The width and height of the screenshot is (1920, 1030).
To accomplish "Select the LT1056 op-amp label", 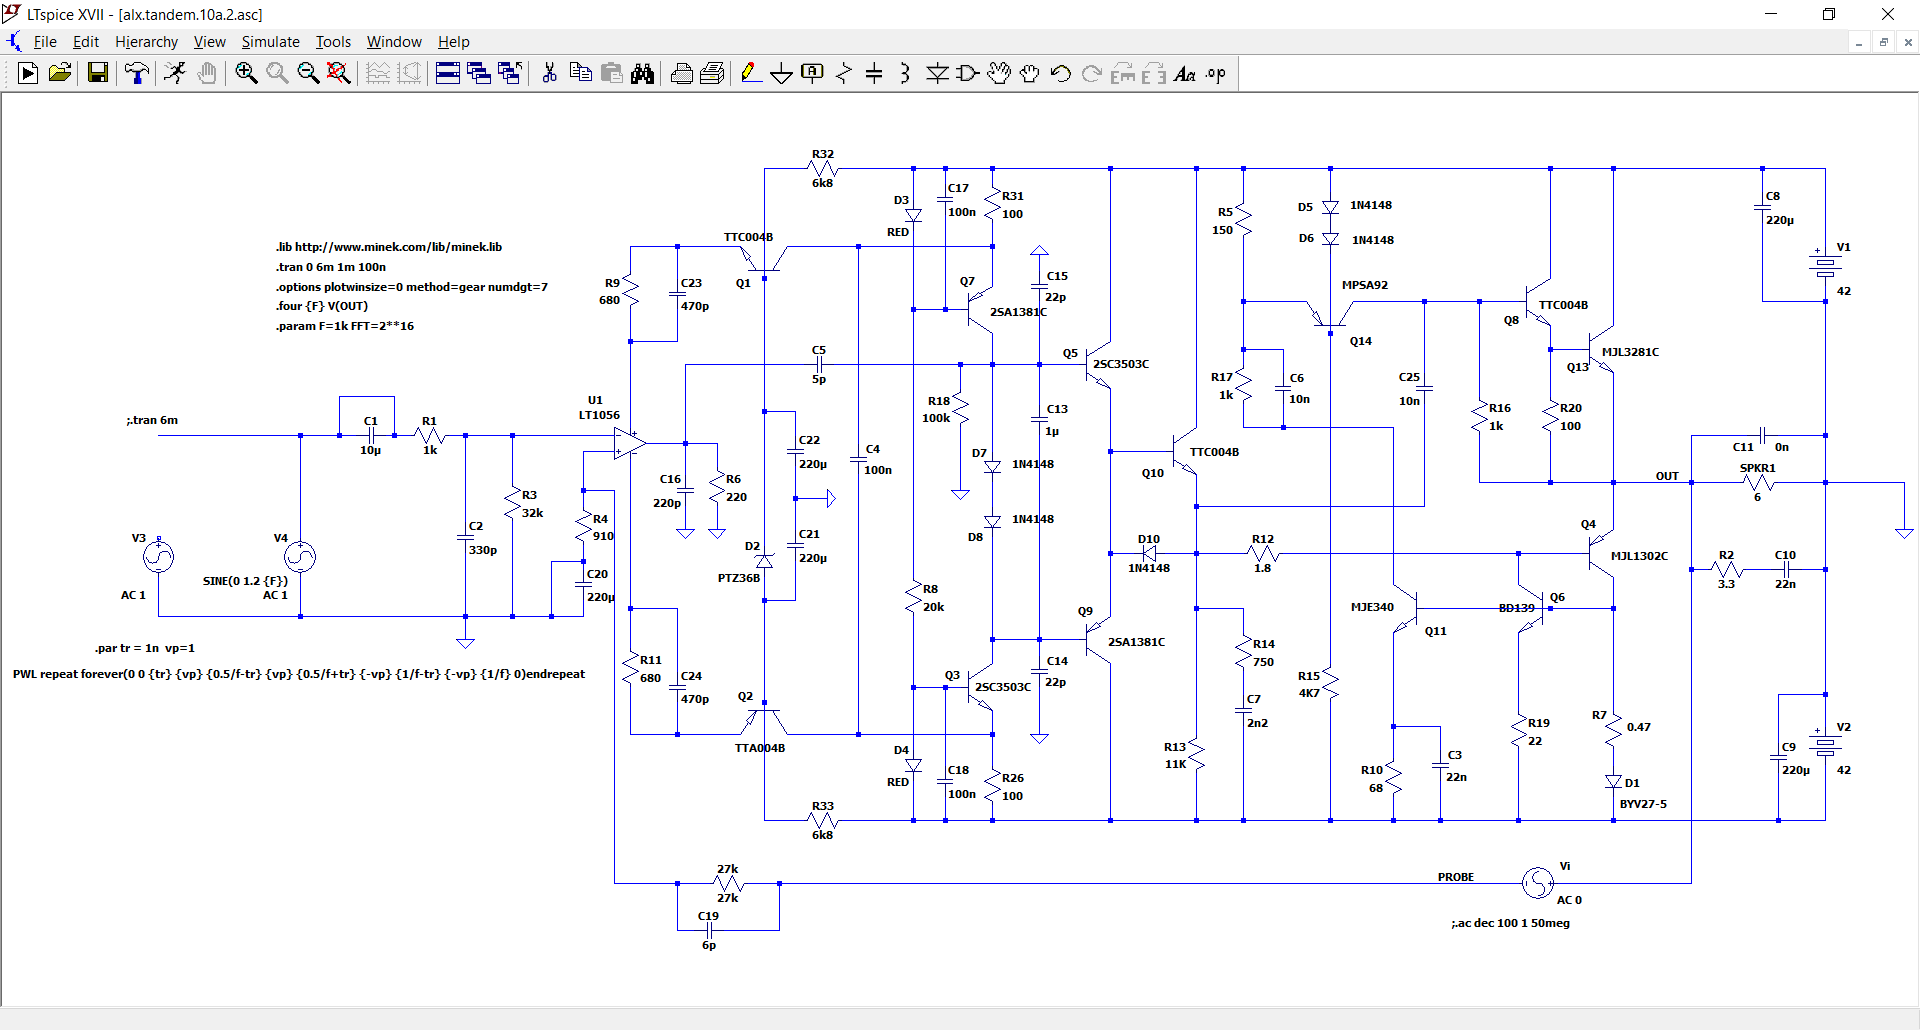I will pos(599,415).
